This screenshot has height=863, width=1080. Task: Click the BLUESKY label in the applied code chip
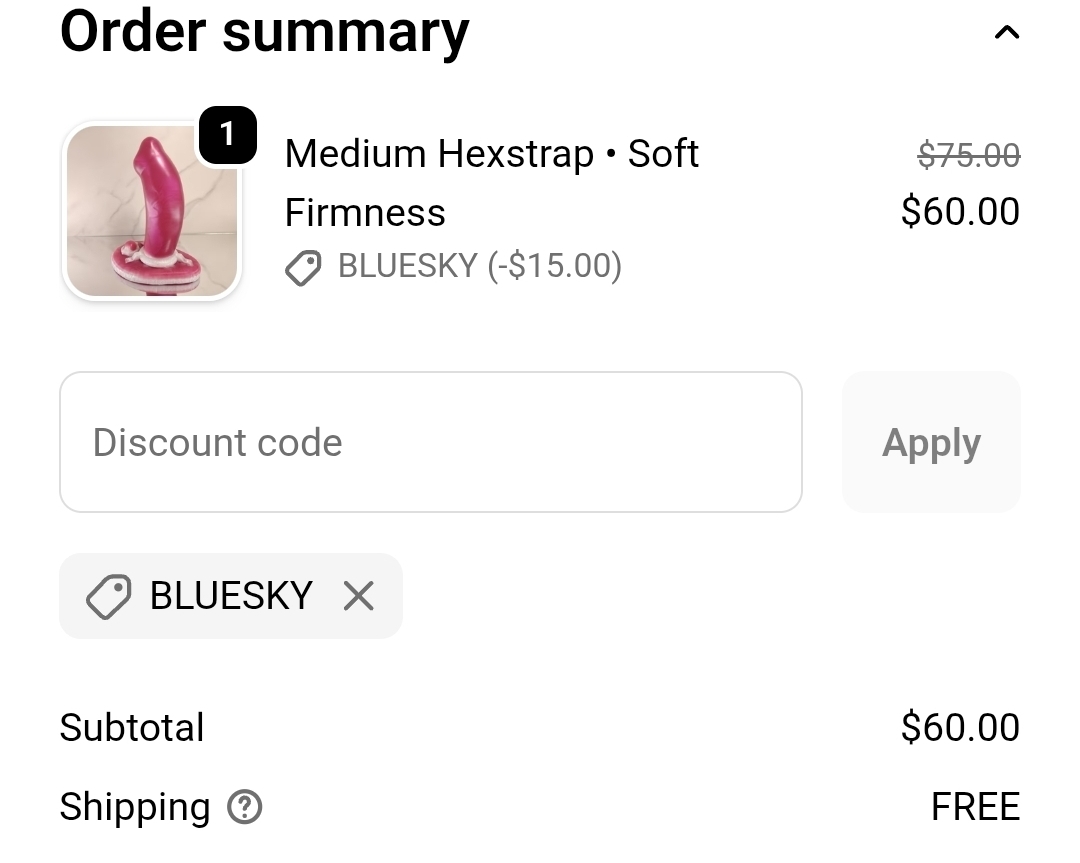[x=231, y=596]
